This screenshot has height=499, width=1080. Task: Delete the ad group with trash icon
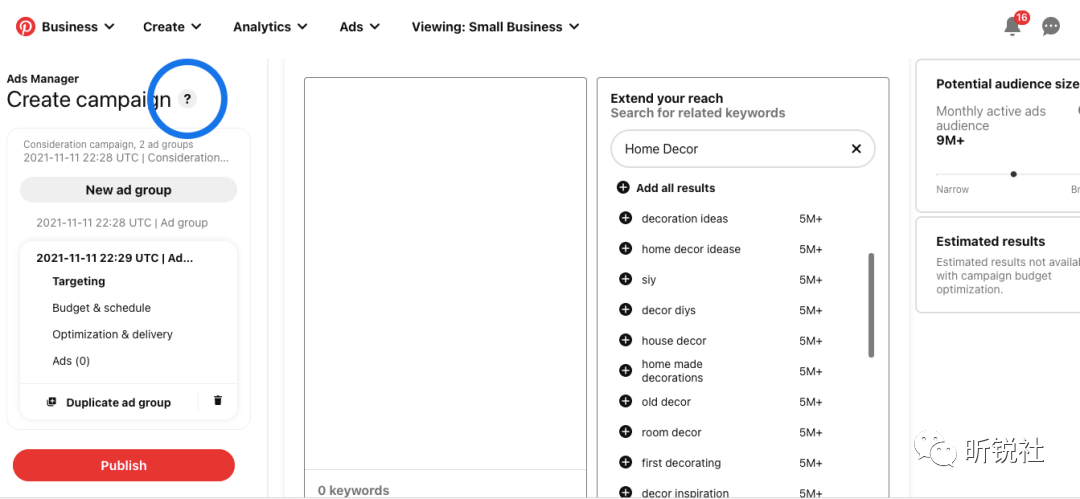coord(218,401)
